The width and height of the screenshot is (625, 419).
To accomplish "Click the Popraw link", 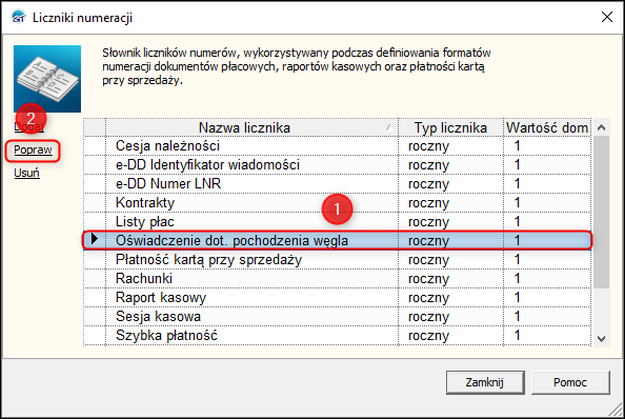I will (31, 151).
